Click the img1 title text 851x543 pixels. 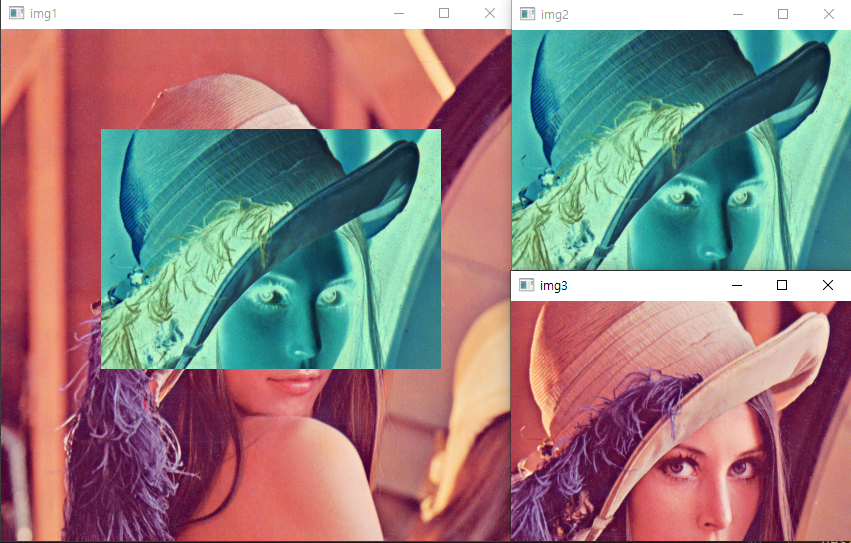click(43, 14)
